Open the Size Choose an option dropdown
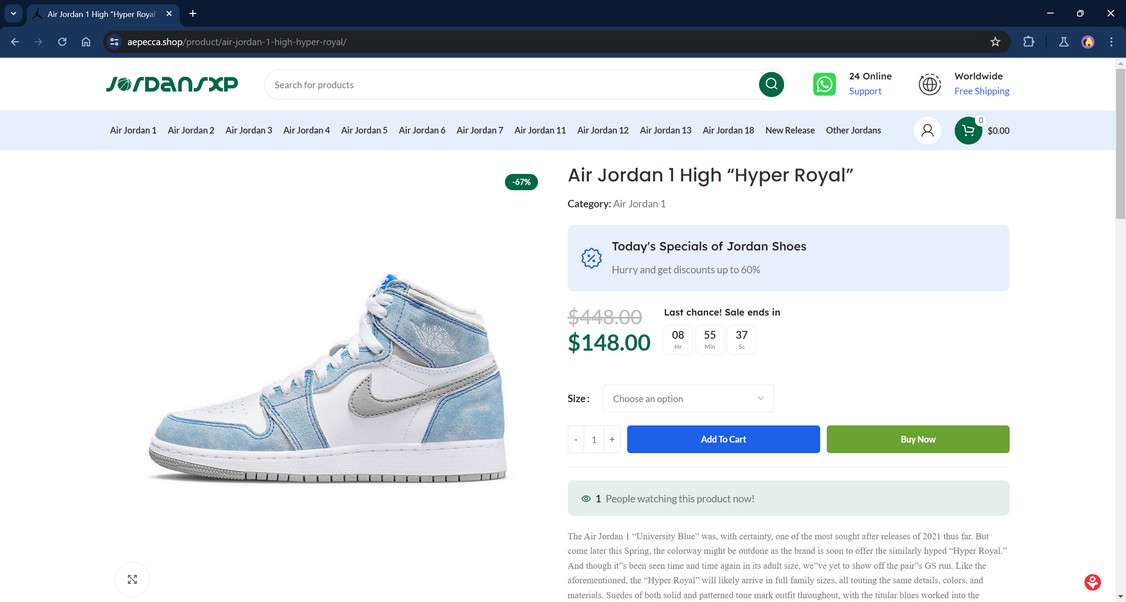The image size is (1126, 602). [687, 398]
